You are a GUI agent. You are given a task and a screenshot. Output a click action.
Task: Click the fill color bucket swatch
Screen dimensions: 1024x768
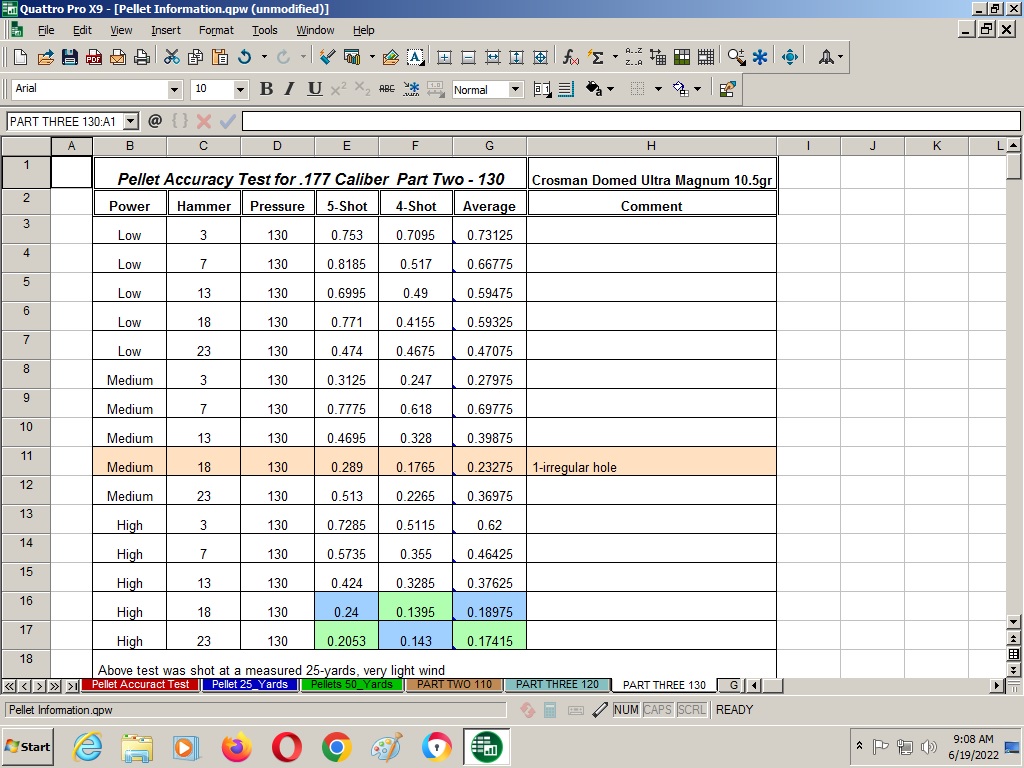point(680,89)
